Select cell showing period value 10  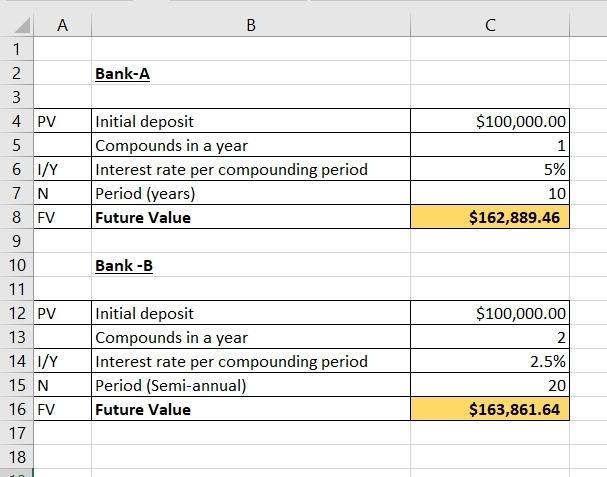click(490, 193)
